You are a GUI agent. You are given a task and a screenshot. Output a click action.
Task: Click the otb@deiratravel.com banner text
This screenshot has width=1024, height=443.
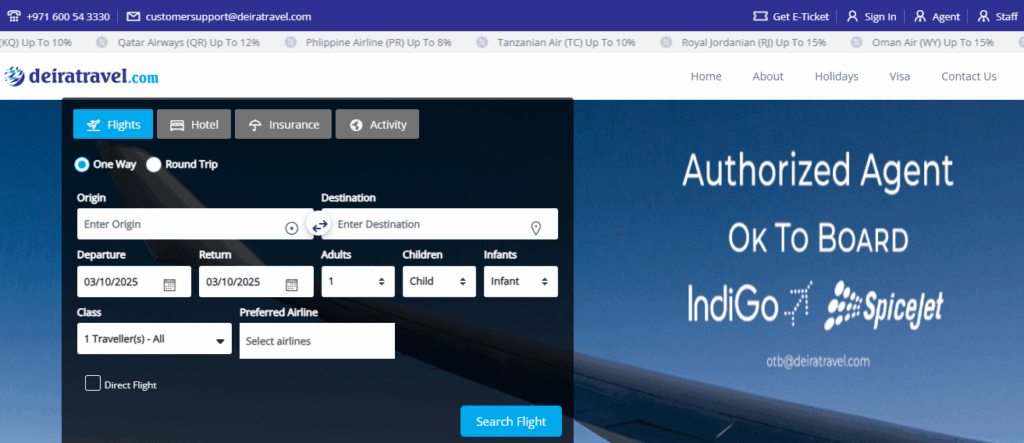818,361
